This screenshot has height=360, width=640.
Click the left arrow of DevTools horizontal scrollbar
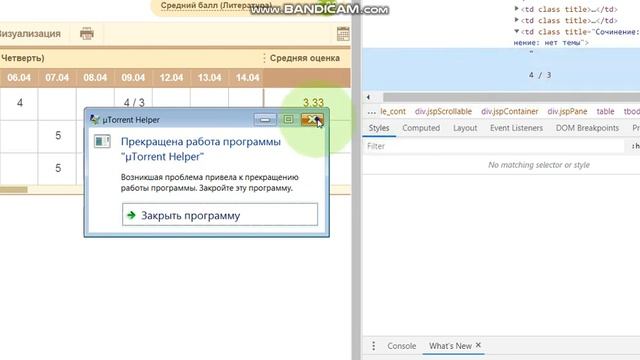point(368,97)
